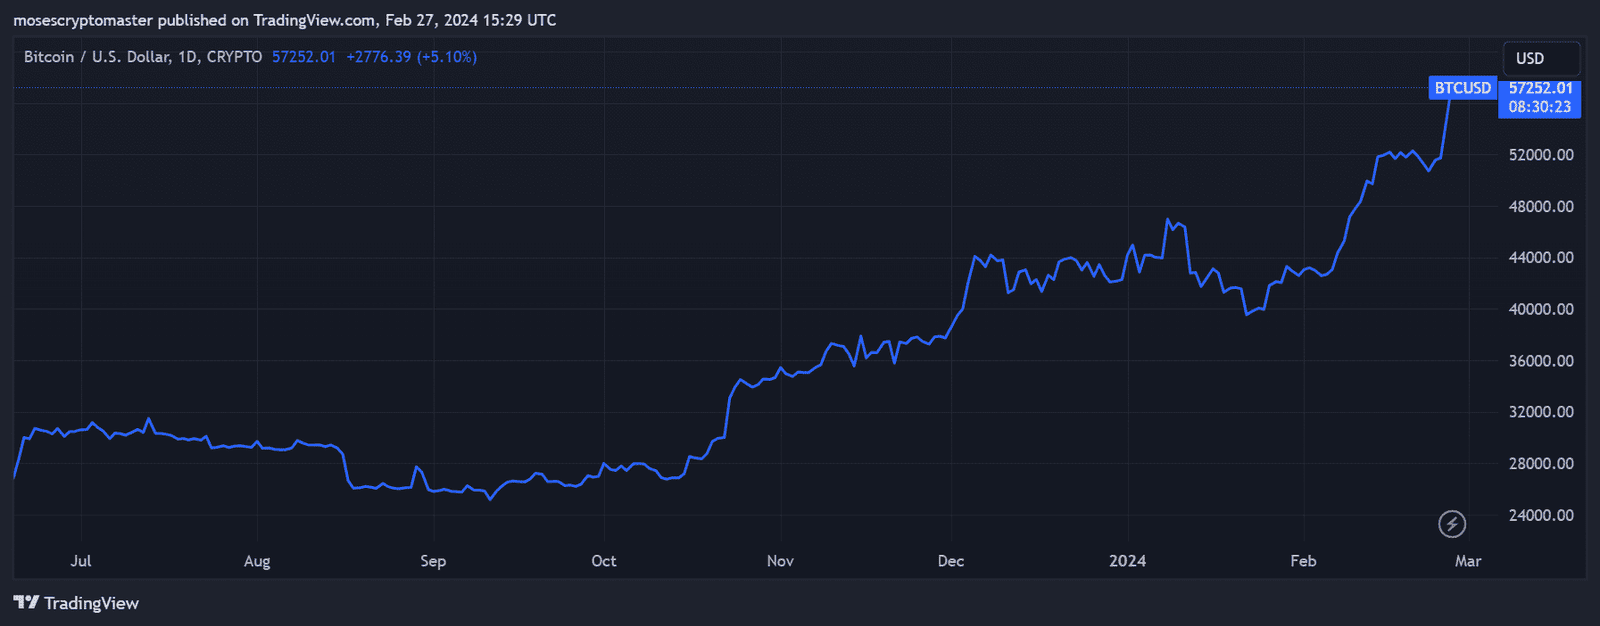1600x626 pixels.
Task: Click the 57252.01 price in the chart legend
Action: pyautogui.click(x=303, y=57)
